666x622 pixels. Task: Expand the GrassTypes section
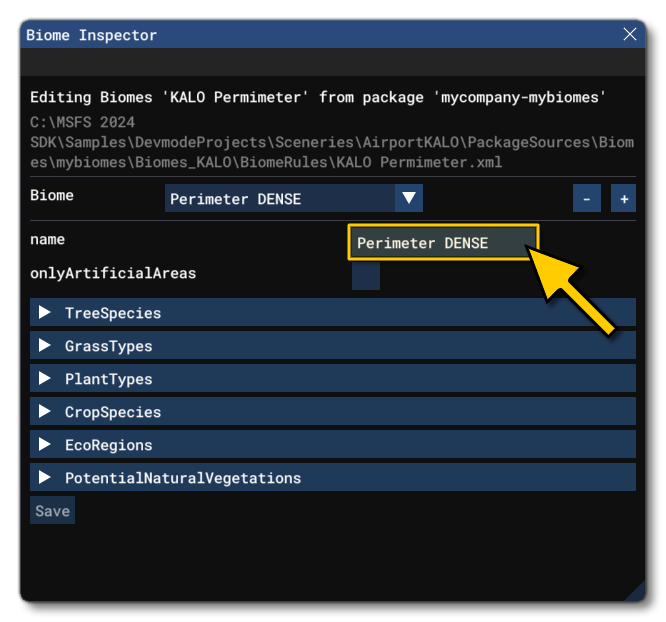(x=108, y=346)
